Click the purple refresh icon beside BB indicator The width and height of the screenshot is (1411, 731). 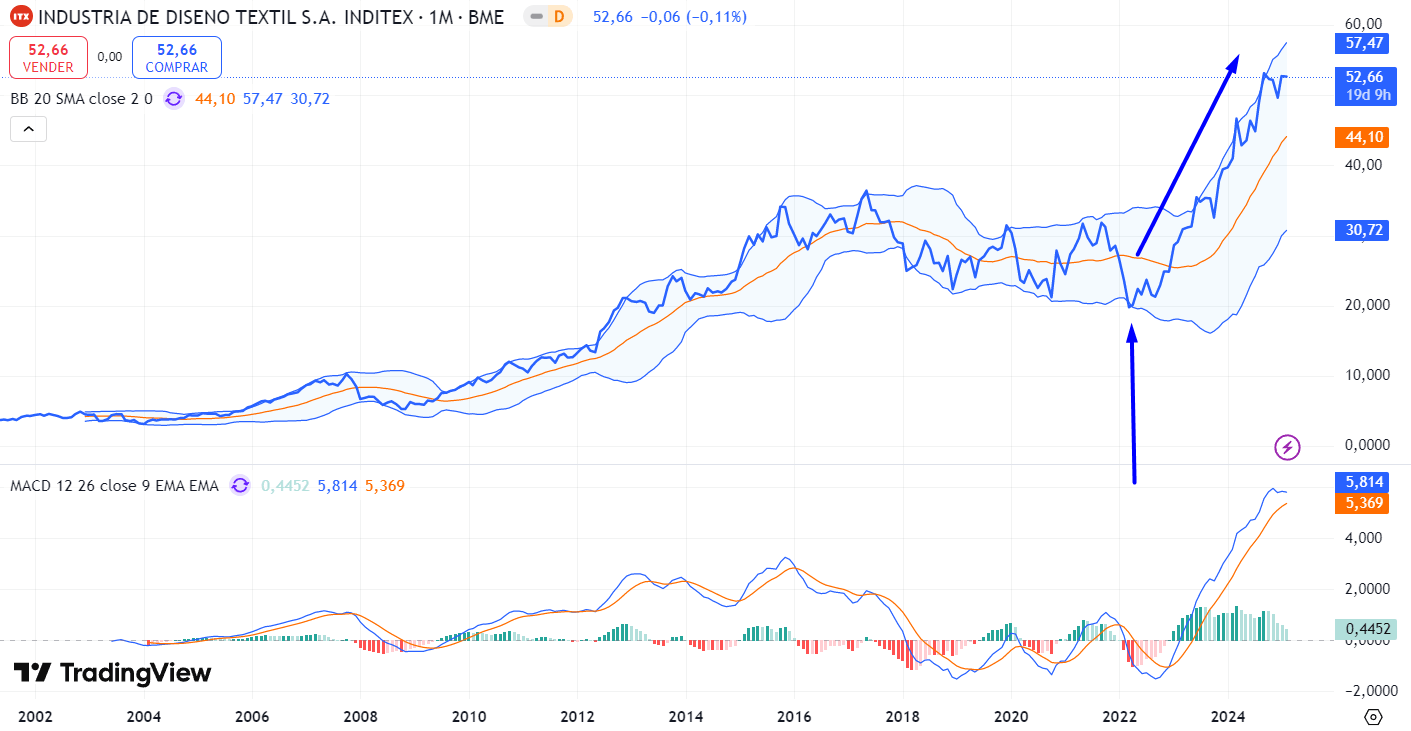coord(173,98)
